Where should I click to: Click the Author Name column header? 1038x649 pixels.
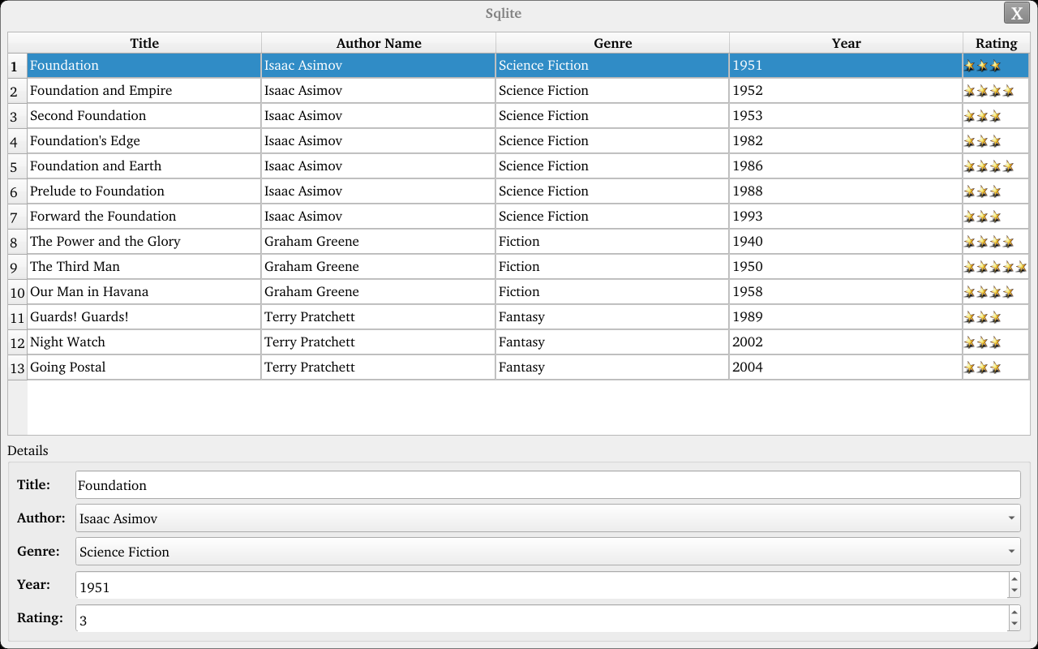tap(378, 43)
